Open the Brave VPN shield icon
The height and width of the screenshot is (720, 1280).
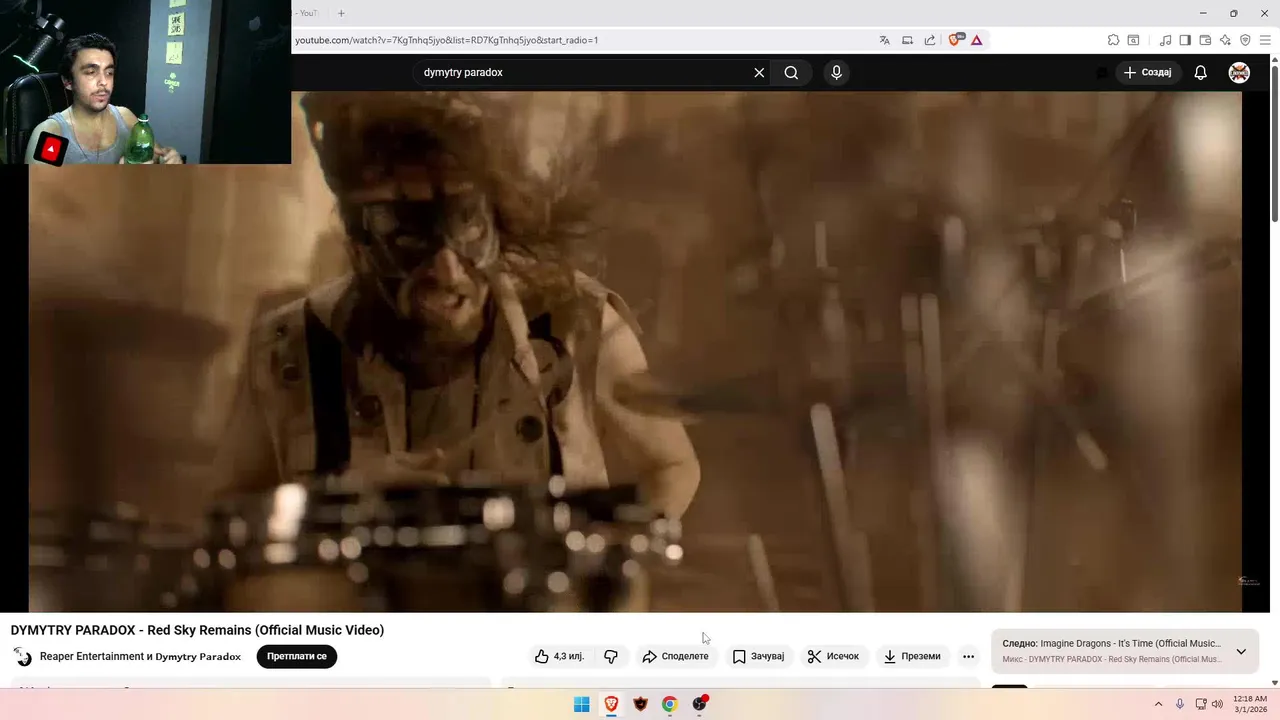(x=1245, y=40)
